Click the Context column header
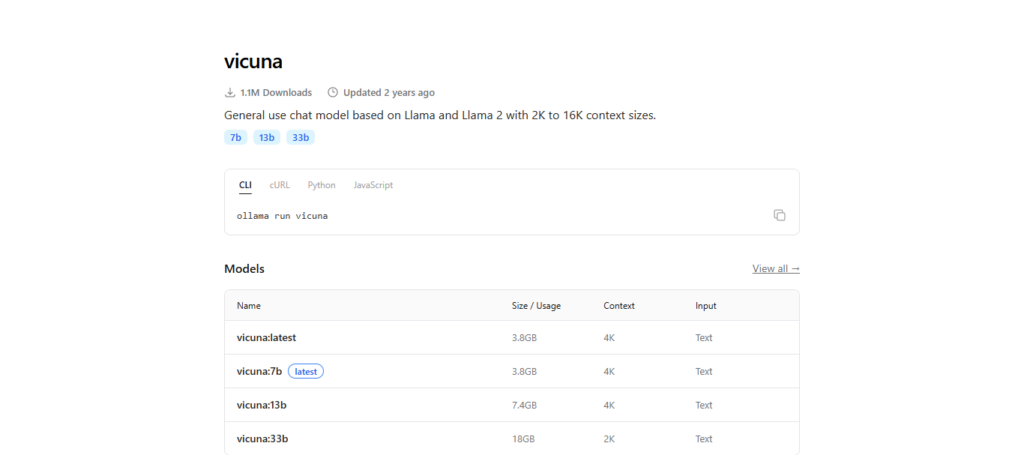 click(619, 306)
